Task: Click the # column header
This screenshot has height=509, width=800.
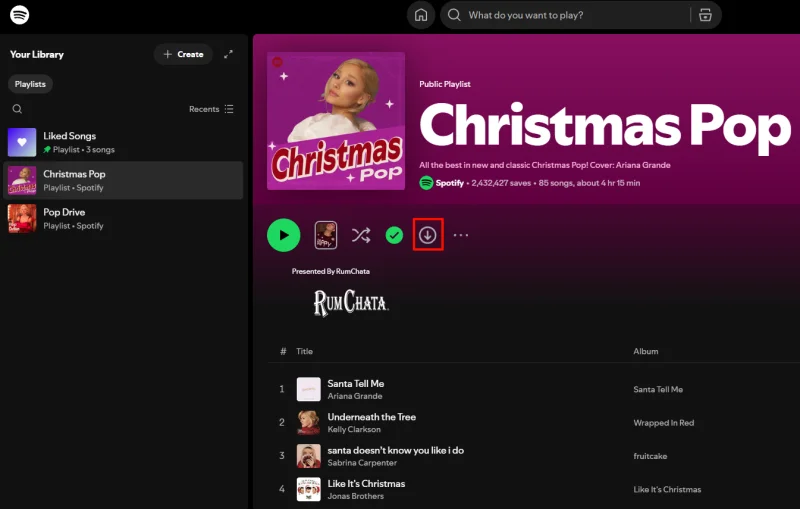Action: (283, 351)
